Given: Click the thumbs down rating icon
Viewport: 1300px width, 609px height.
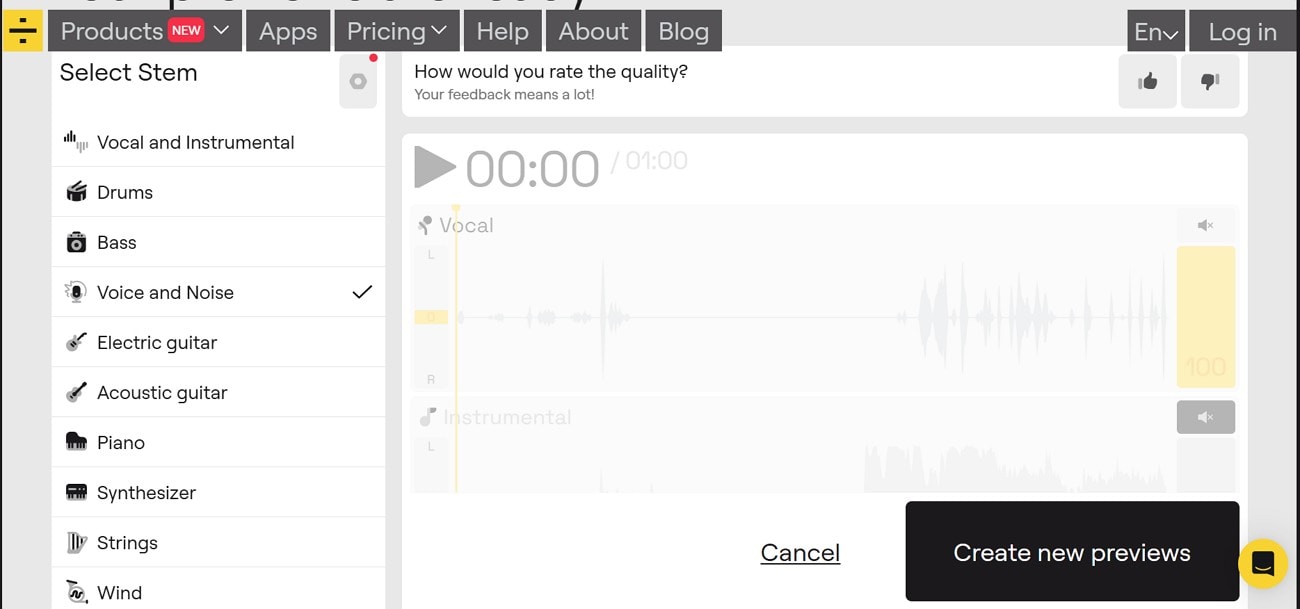Looking at the screenshot, I should (x=1210, y=82).
